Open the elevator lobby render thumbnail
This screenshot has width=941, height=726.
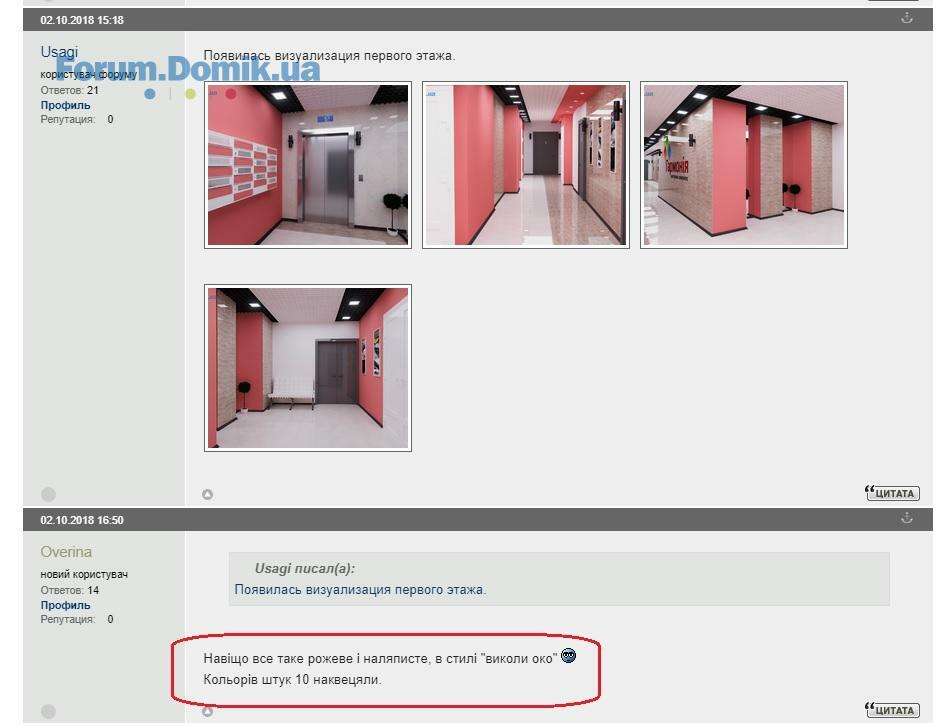(x=308, y=165)
